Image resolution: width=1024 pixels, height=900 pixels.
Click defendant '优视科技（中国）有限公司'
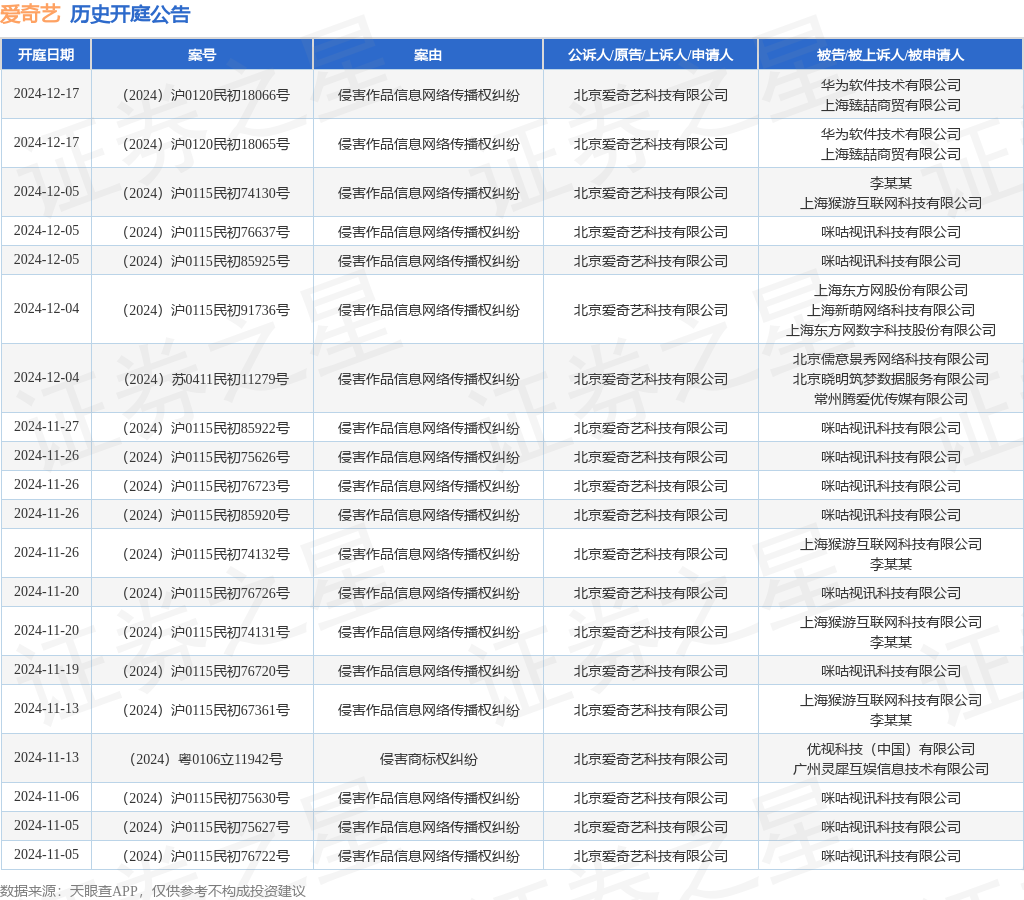point(891,749)
